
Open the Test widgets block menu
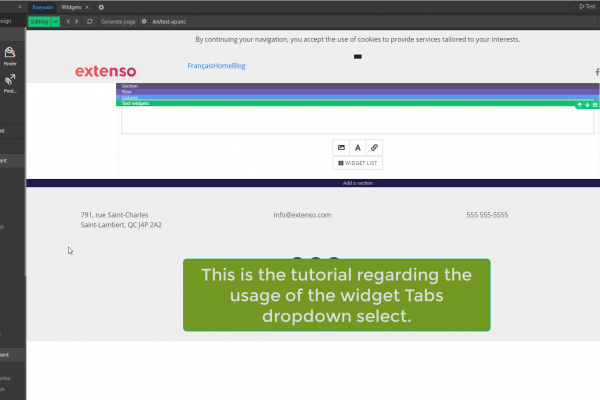coord(595,104)
